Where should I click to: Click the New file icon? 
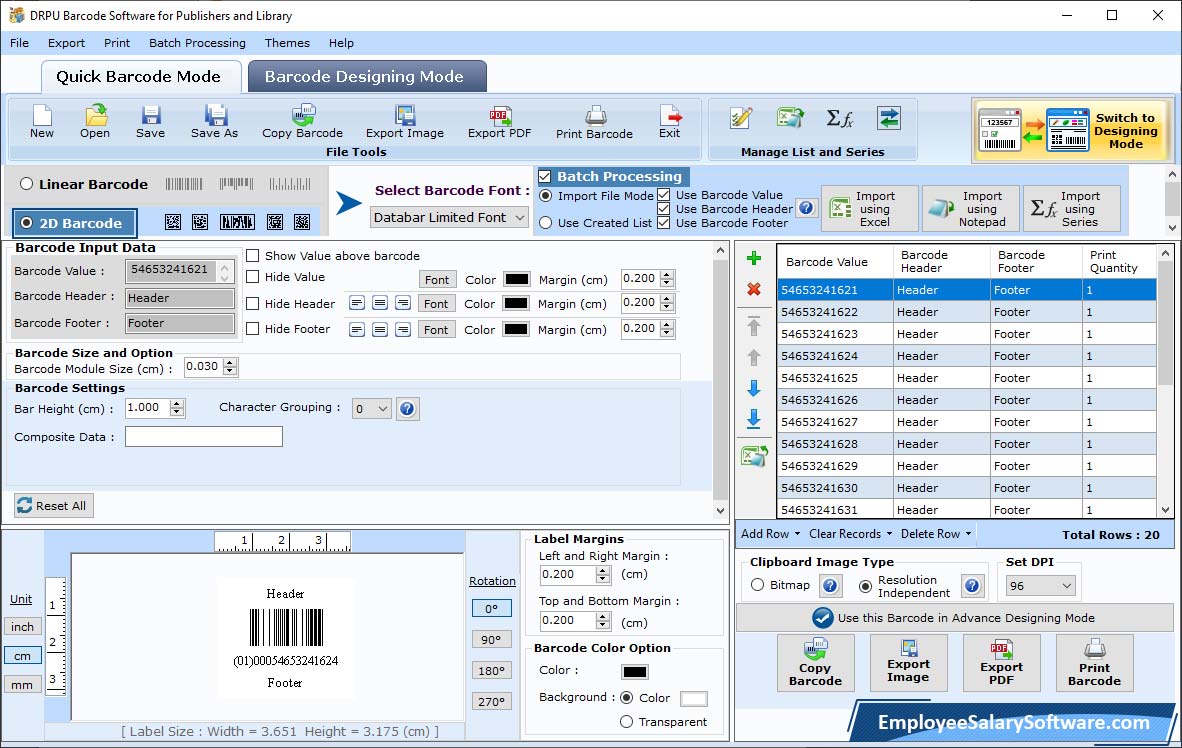coord(41,122)
